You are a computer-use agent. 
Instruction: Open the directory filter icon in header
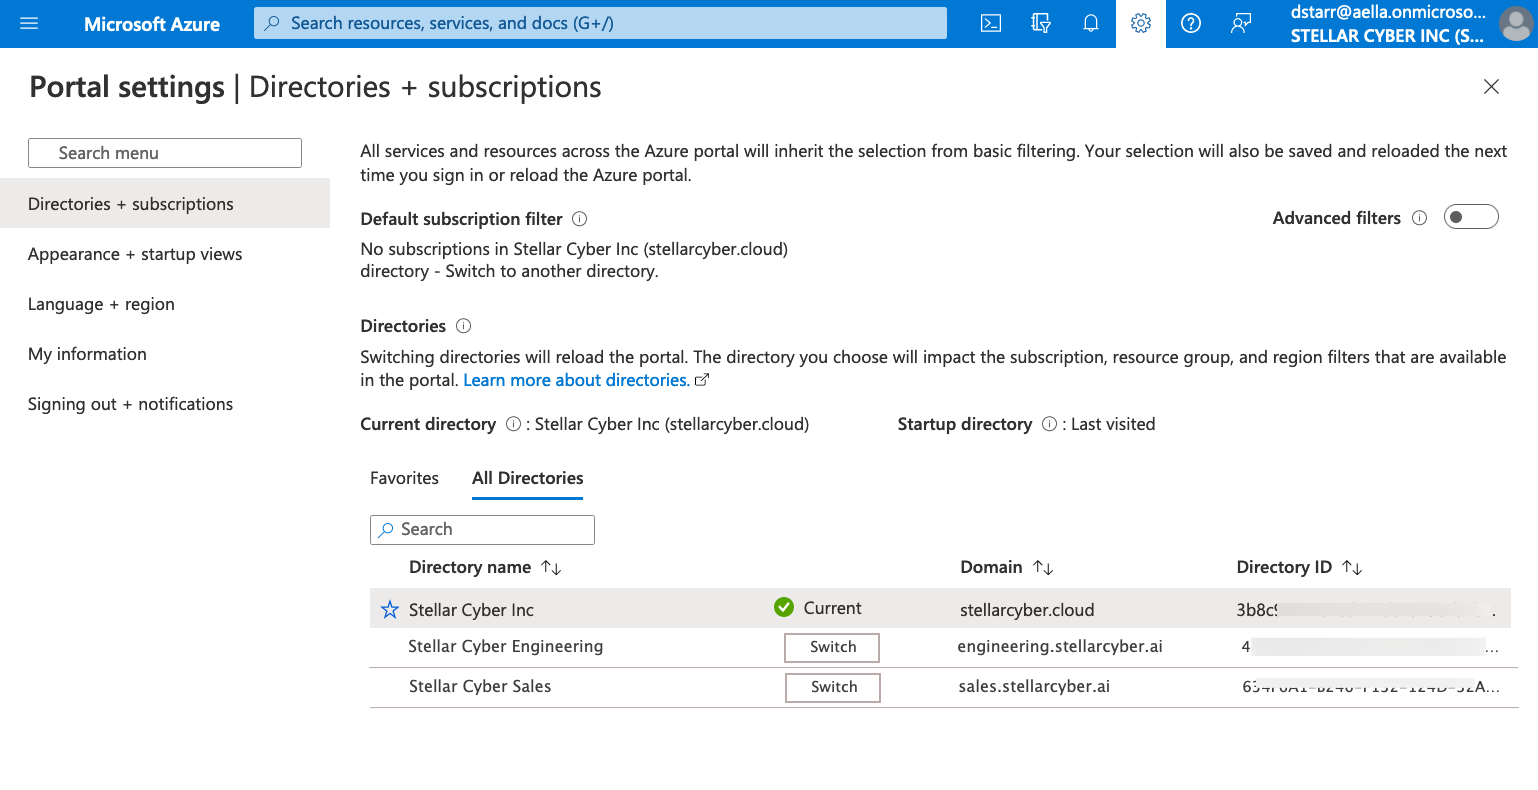click(1041, 23)
